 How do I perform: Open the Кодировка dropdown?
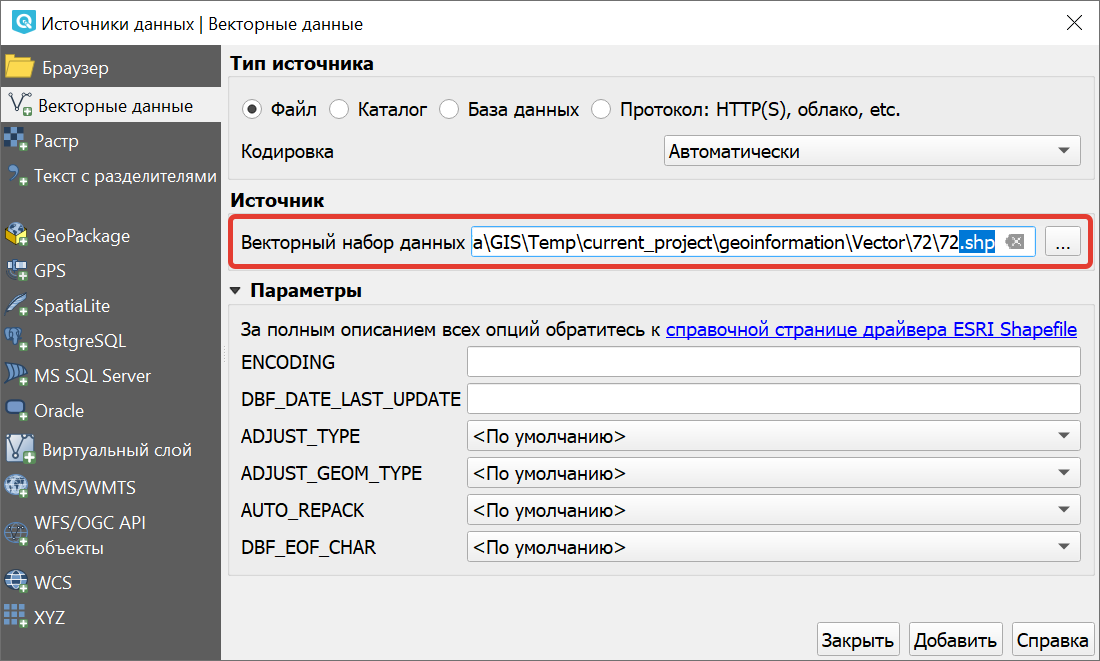click(x=872, y=151)
